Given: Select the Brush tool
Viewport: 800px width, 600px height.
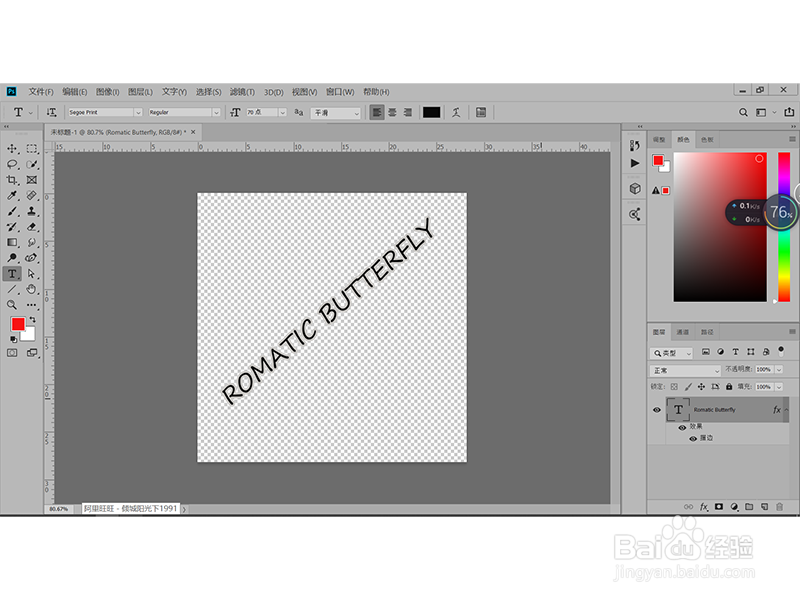Looking at the screenshot, I should [12, 211].
